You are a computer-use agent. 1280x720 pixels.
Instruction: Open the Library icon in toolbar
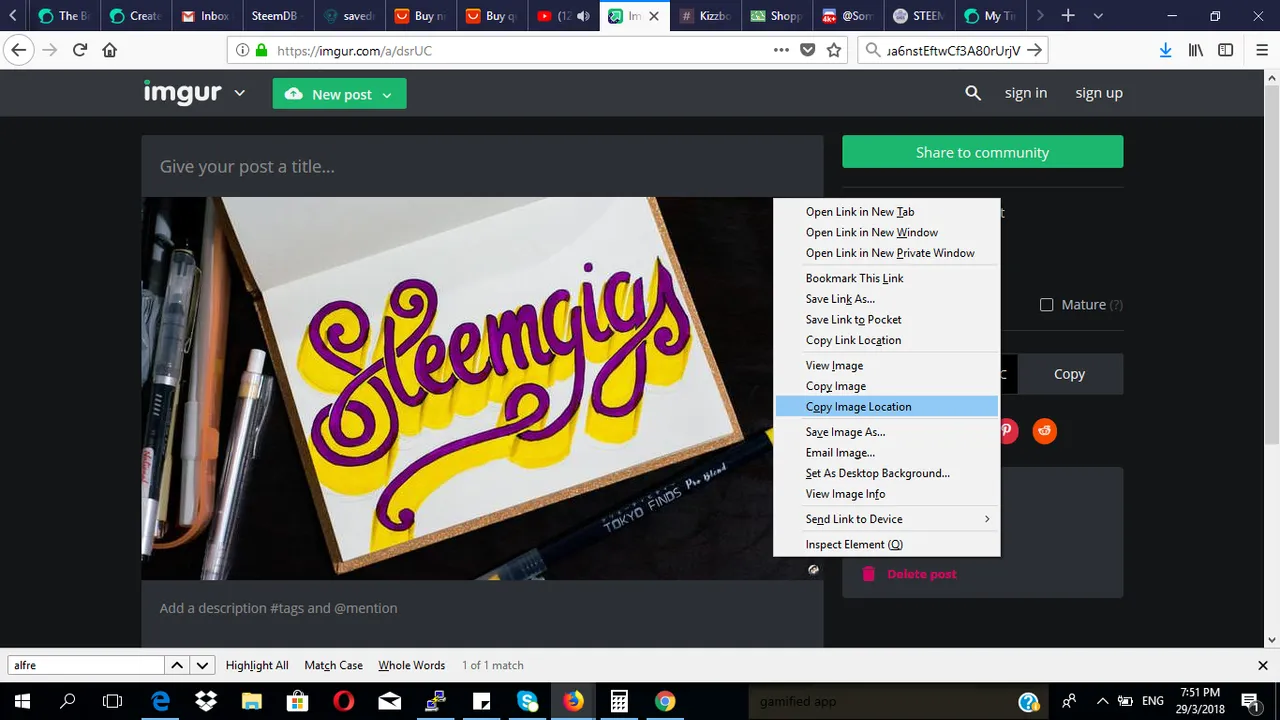point(1195,50)
